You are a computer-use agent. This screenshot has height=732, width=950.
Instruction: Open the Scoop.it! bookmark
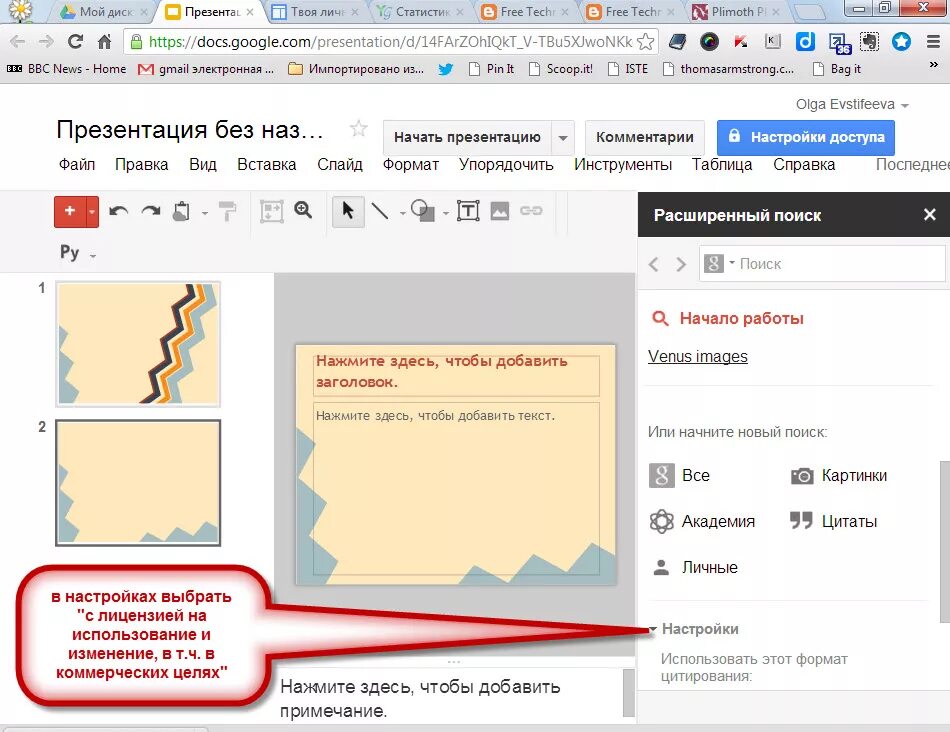[560, 69]
